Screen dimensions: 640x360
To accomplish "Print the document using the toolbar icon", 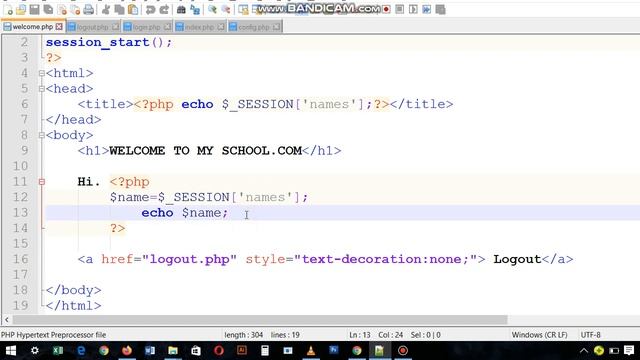I will pos(89,9).
